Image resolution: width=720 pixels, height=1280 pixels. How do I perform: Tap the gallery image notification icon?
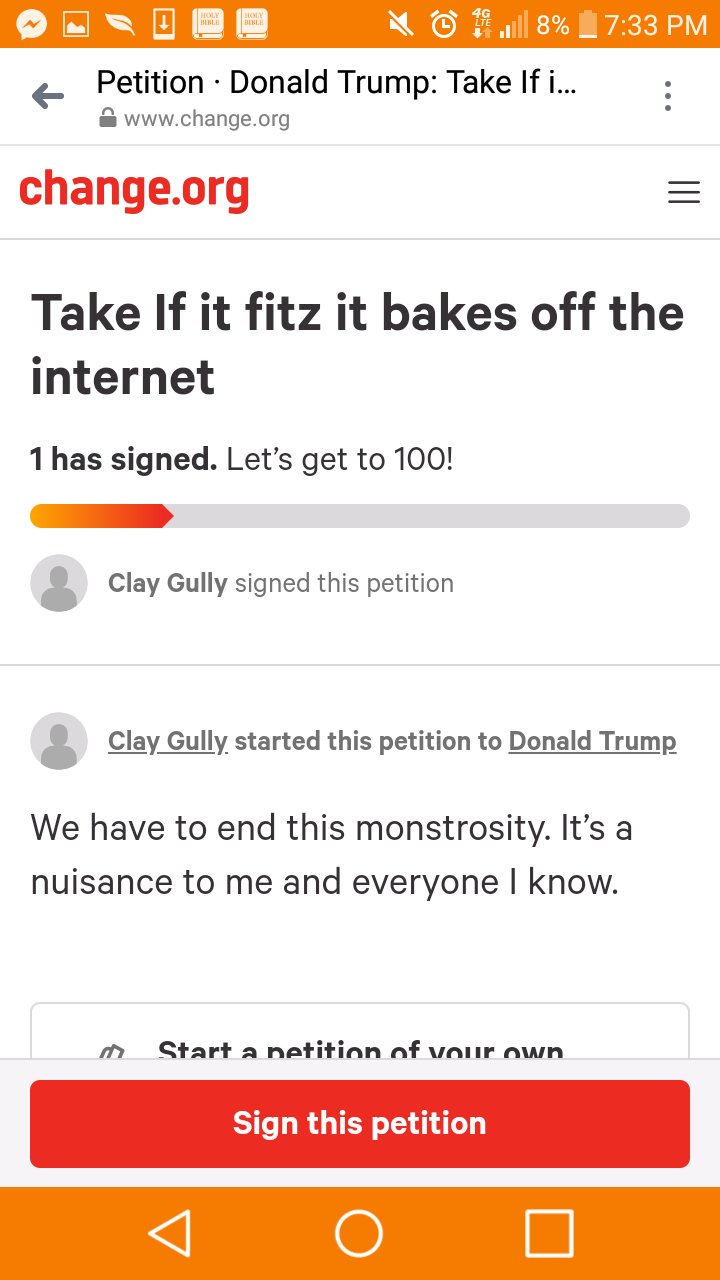tap(76, 24)
